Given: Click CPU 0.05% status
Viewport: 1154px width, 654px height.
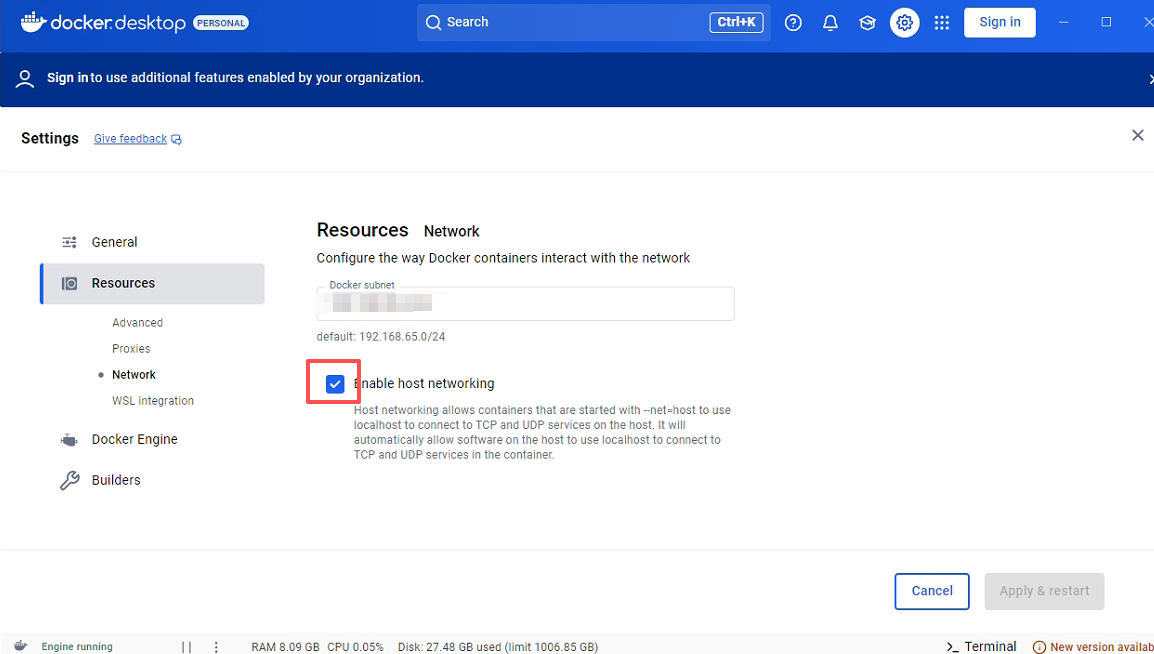Looking at the screenshot, I should pos(355,647).
